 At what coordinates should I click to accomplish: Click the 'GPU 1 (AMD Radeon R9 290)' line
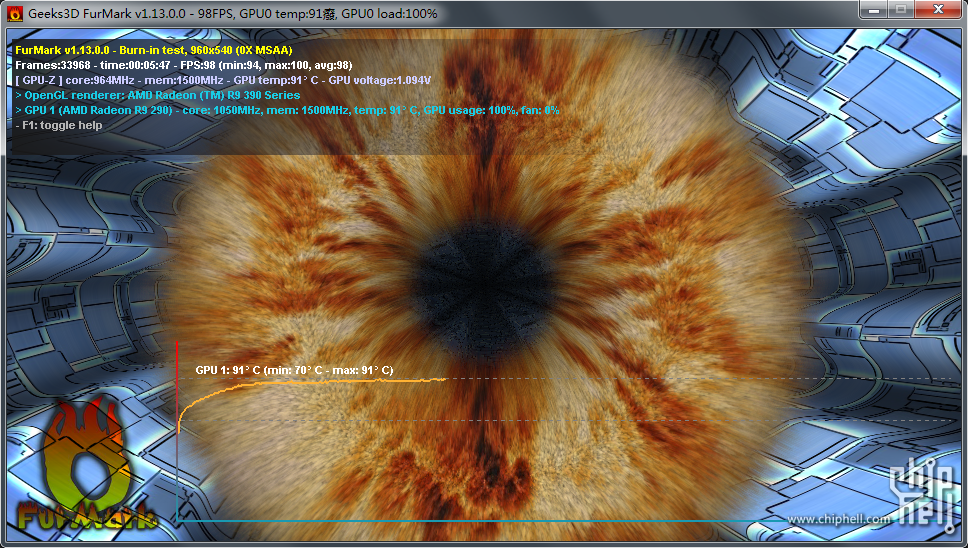click(x=287, y=110)
